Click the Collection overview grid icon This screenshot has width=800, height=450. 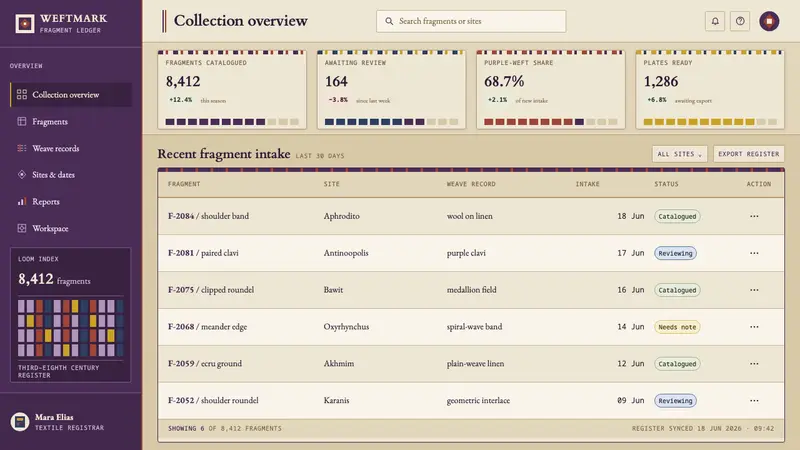(x=21, y=95)
